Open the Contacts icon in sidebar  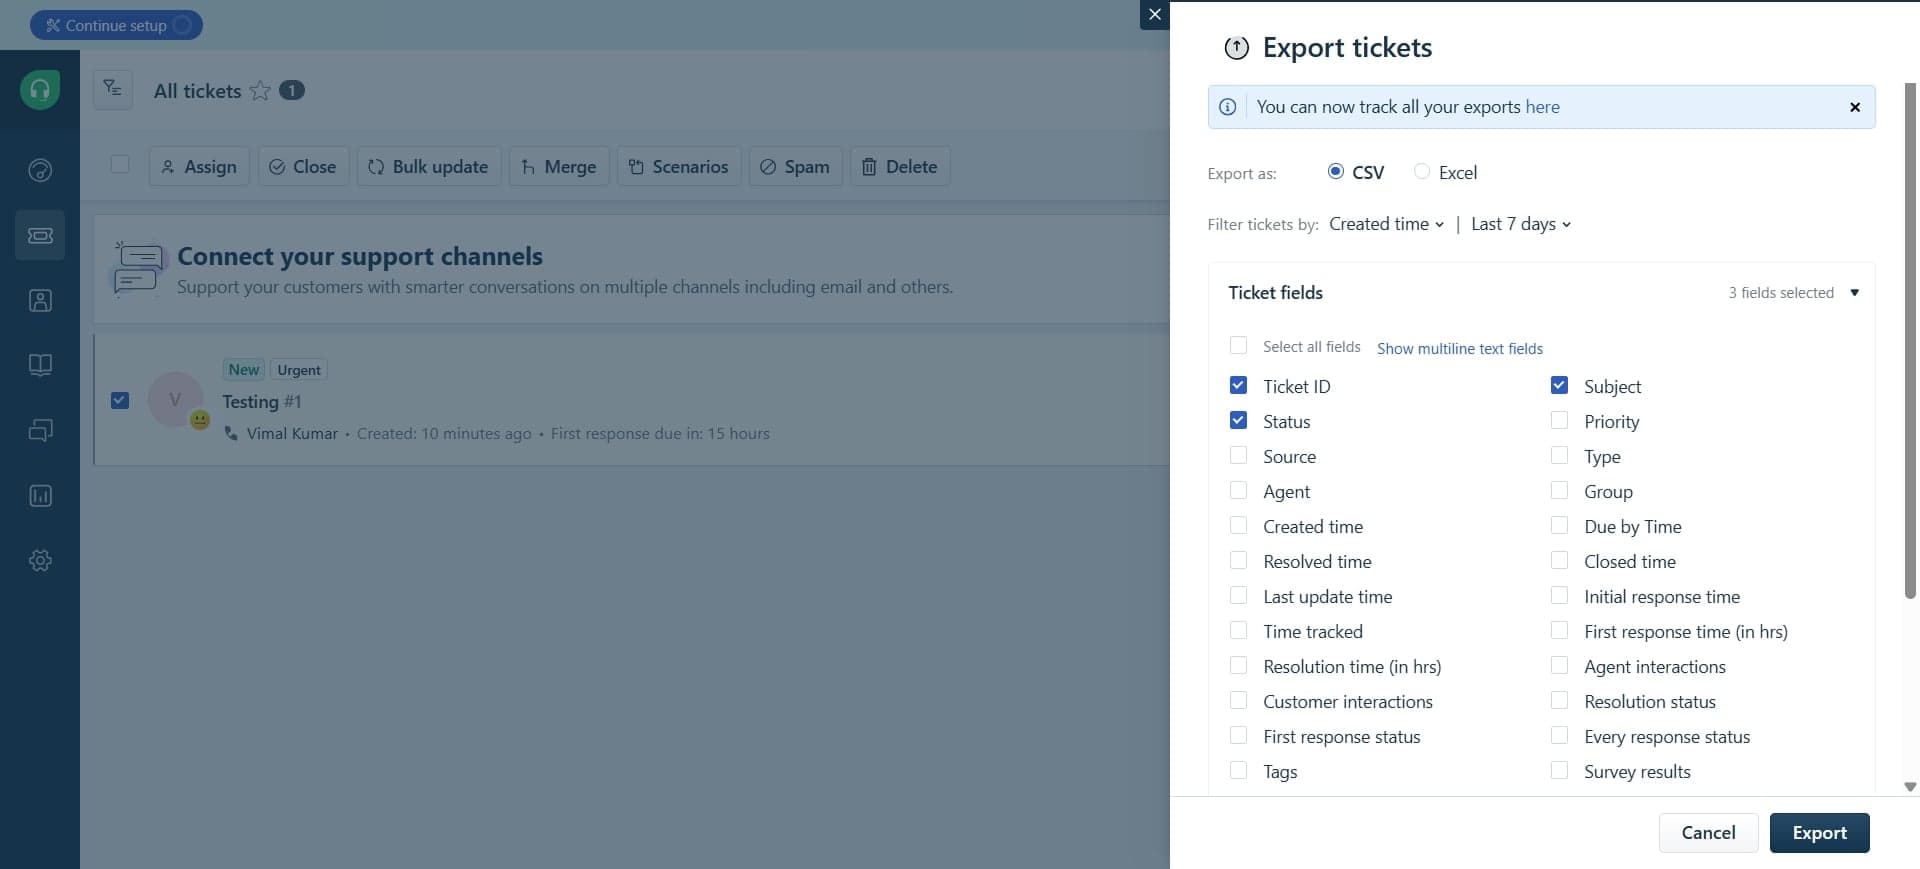pyautogui.click(x=40, y=300)
